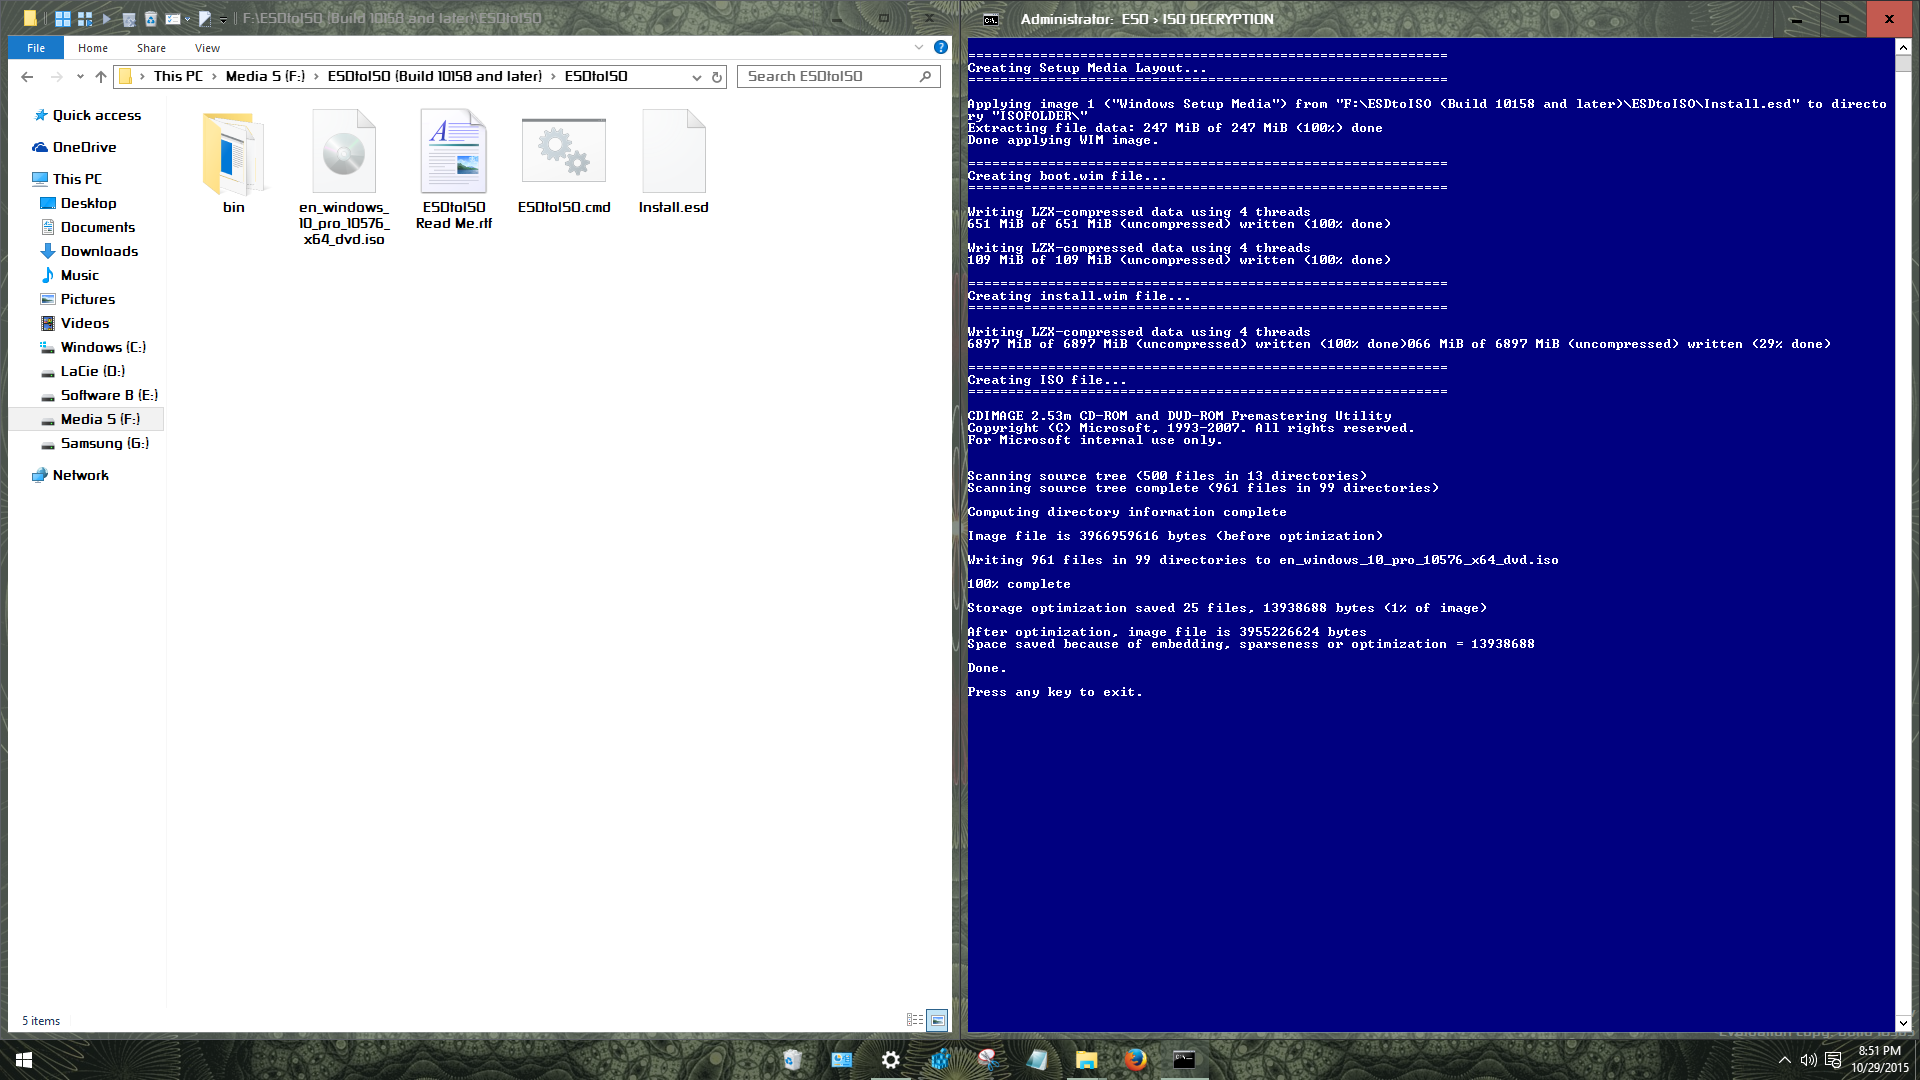Switch to large icons view layout
Viewport: 1920px width, 1080px height.
(x=937, y=1020)
